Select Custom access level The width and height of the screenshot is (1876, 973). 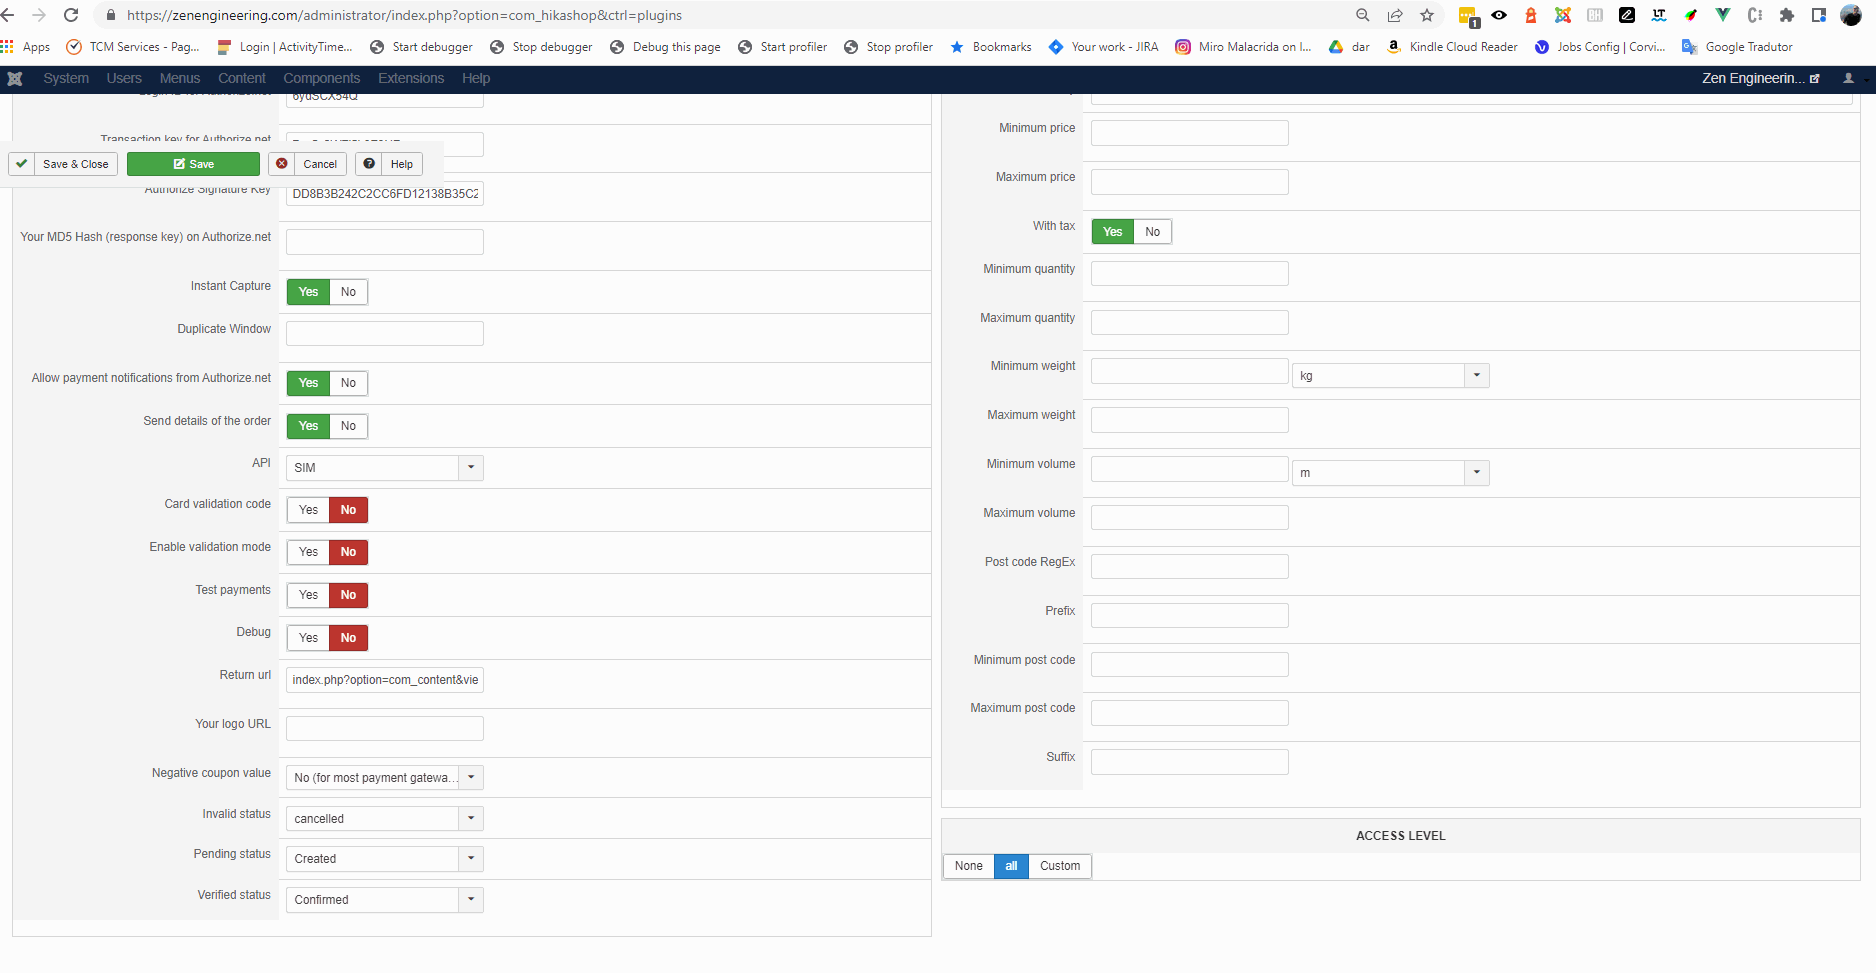(1060, 866)
